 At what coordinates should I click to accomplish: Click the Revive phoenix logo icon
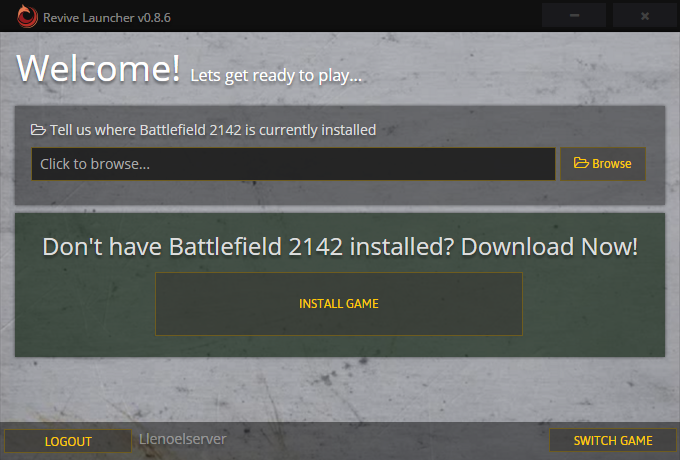pyautogui.click(x=27, y=16)
